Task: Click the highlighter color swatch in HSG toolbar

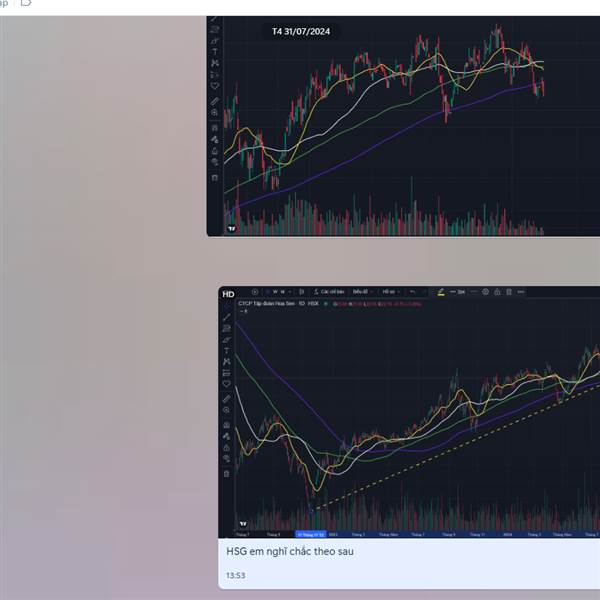Action: click(x=441, y=292)
